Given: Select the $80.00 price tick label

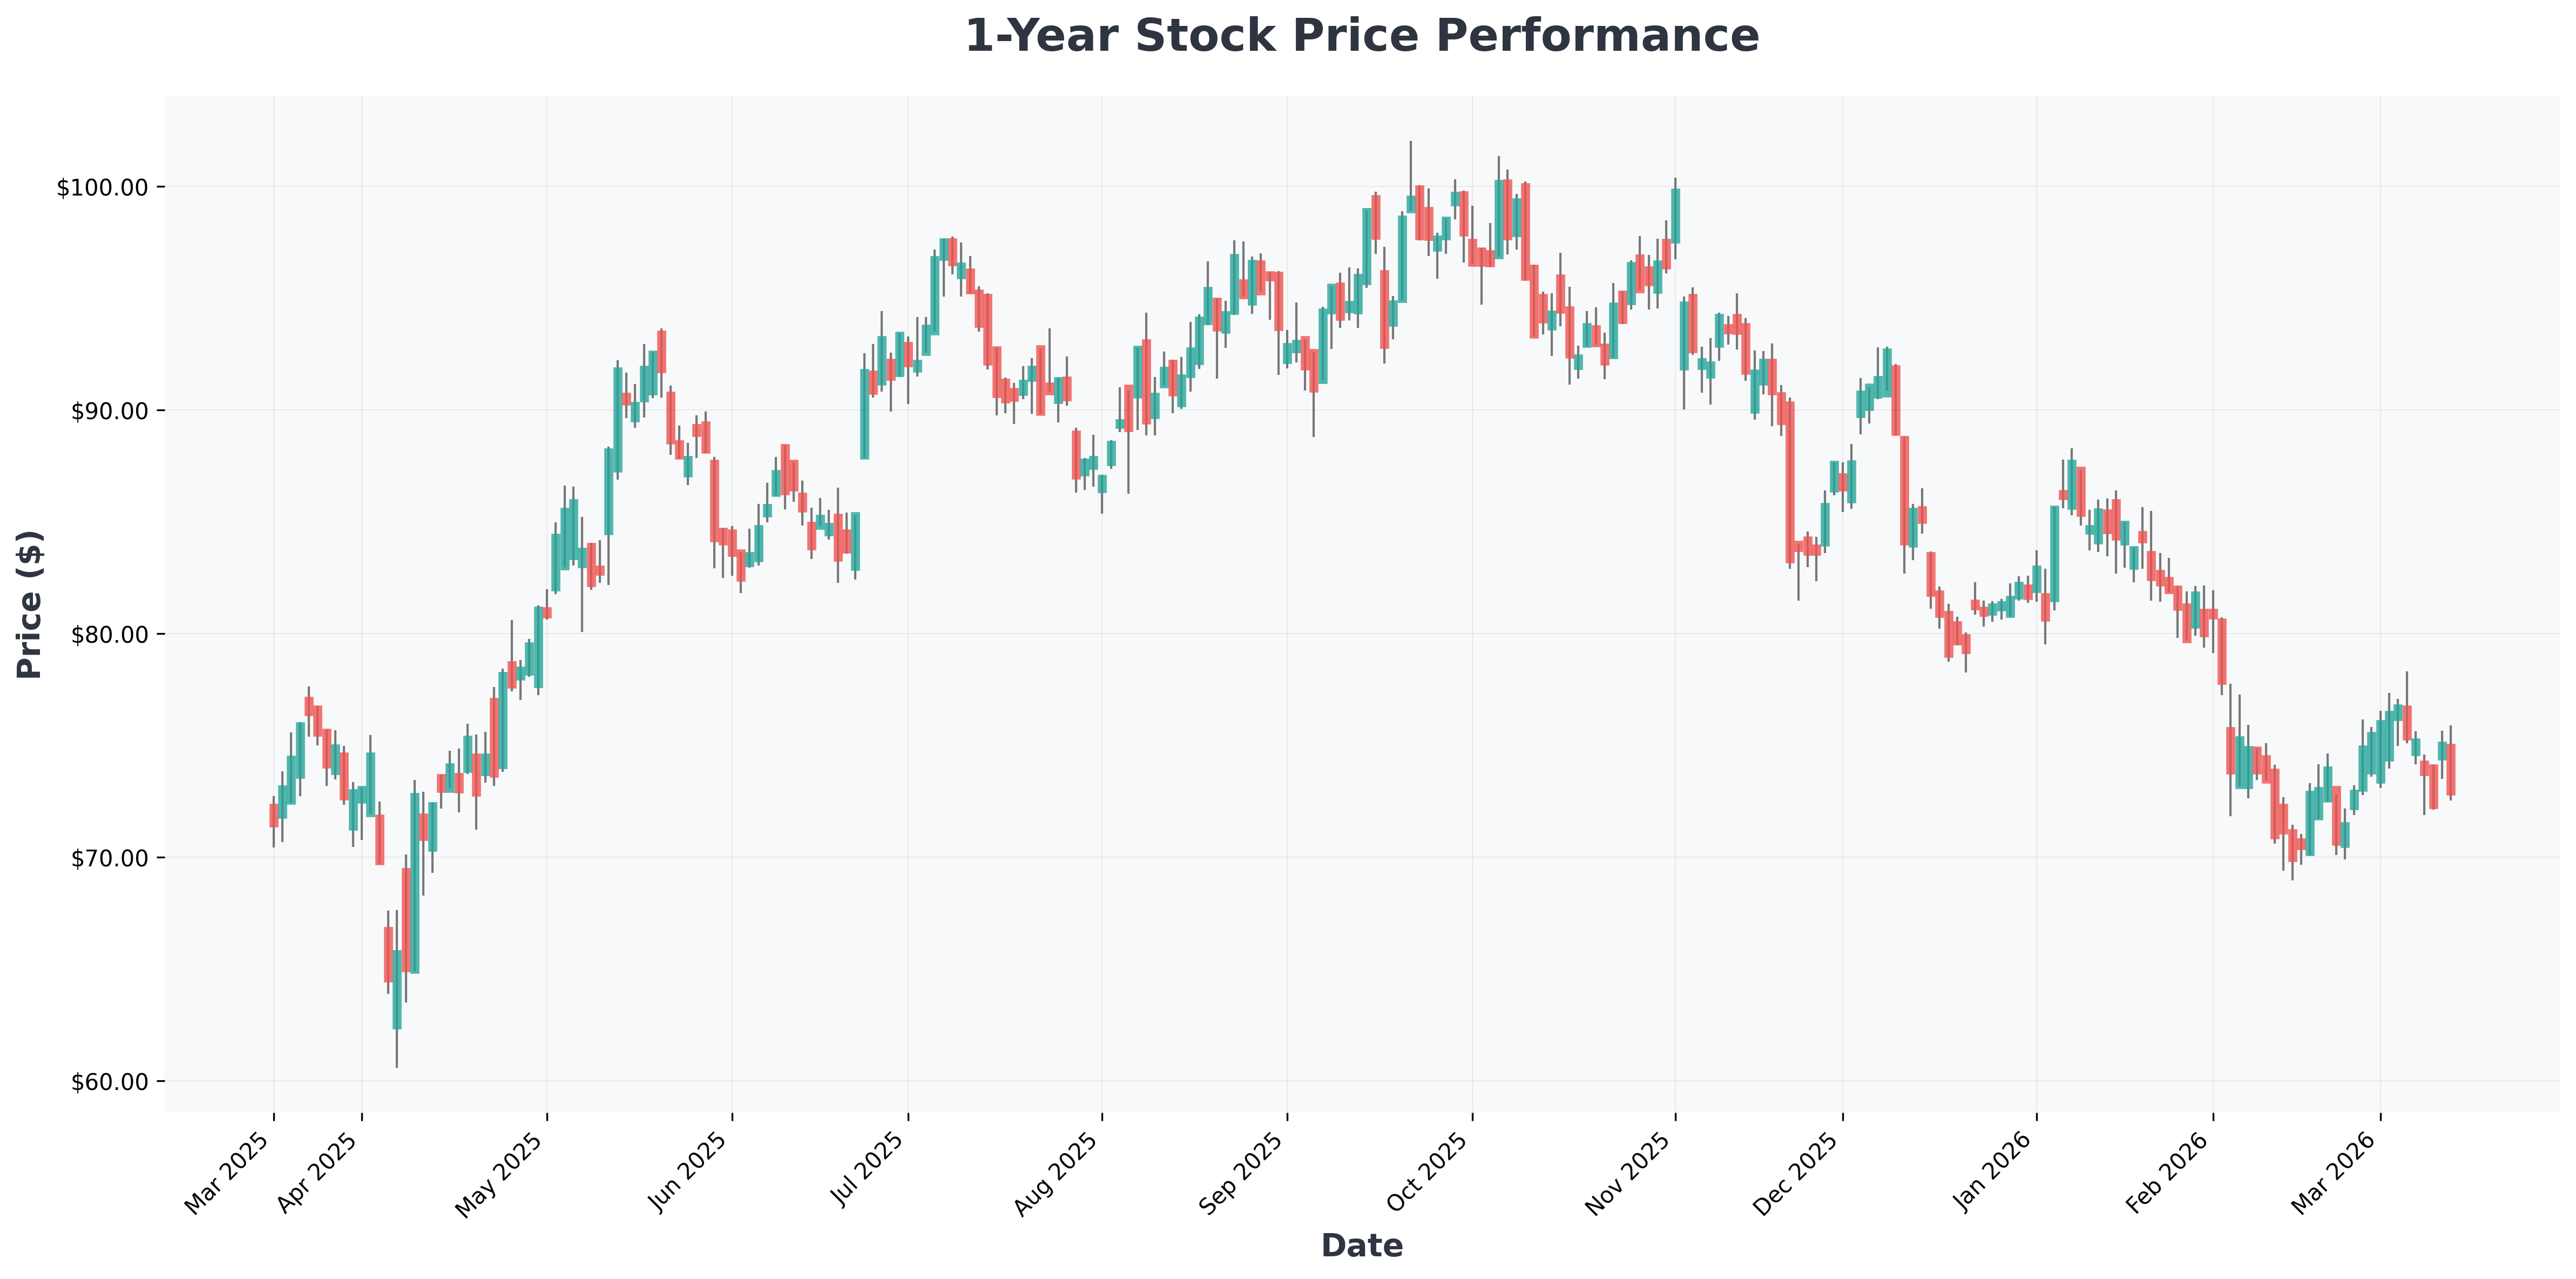Looking at the screenshot, I should click(x=104, y=635).
